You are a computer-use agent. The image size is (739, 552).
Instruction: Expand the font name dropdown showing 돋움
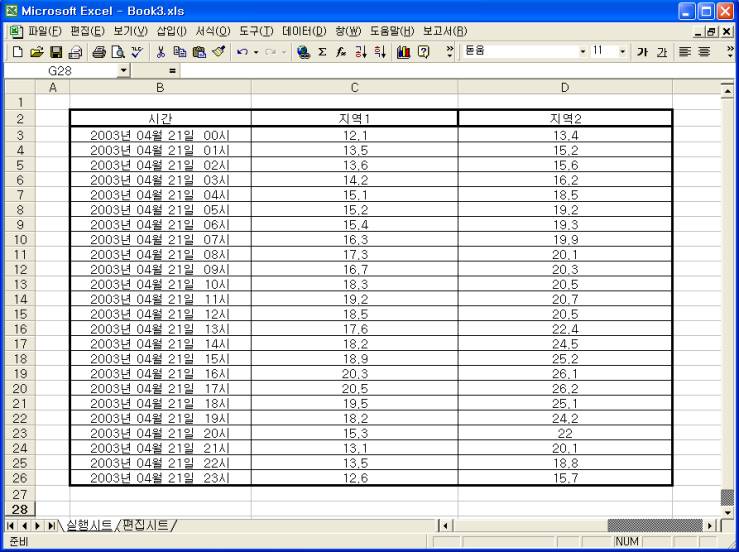pyautogui.click(x=584, y=50)
